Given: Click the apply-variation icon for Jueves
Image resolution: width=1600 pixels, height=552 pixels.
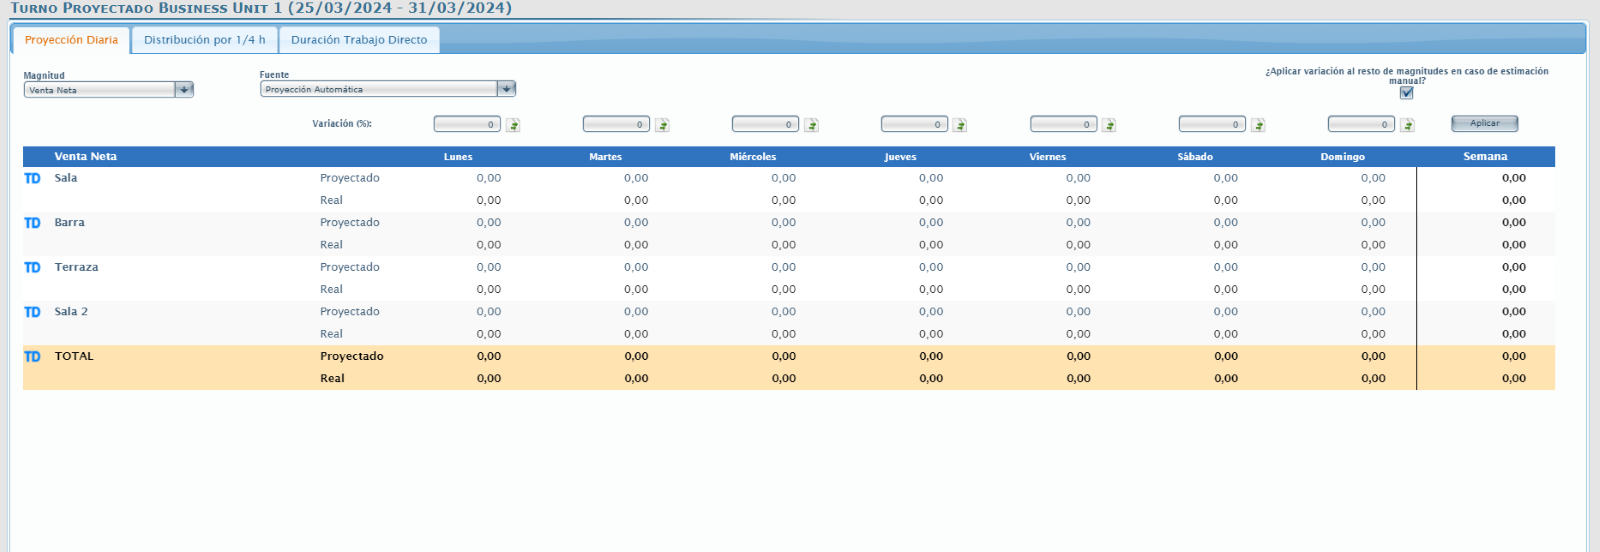Looking at the screenshot, I should pos(960,125).
